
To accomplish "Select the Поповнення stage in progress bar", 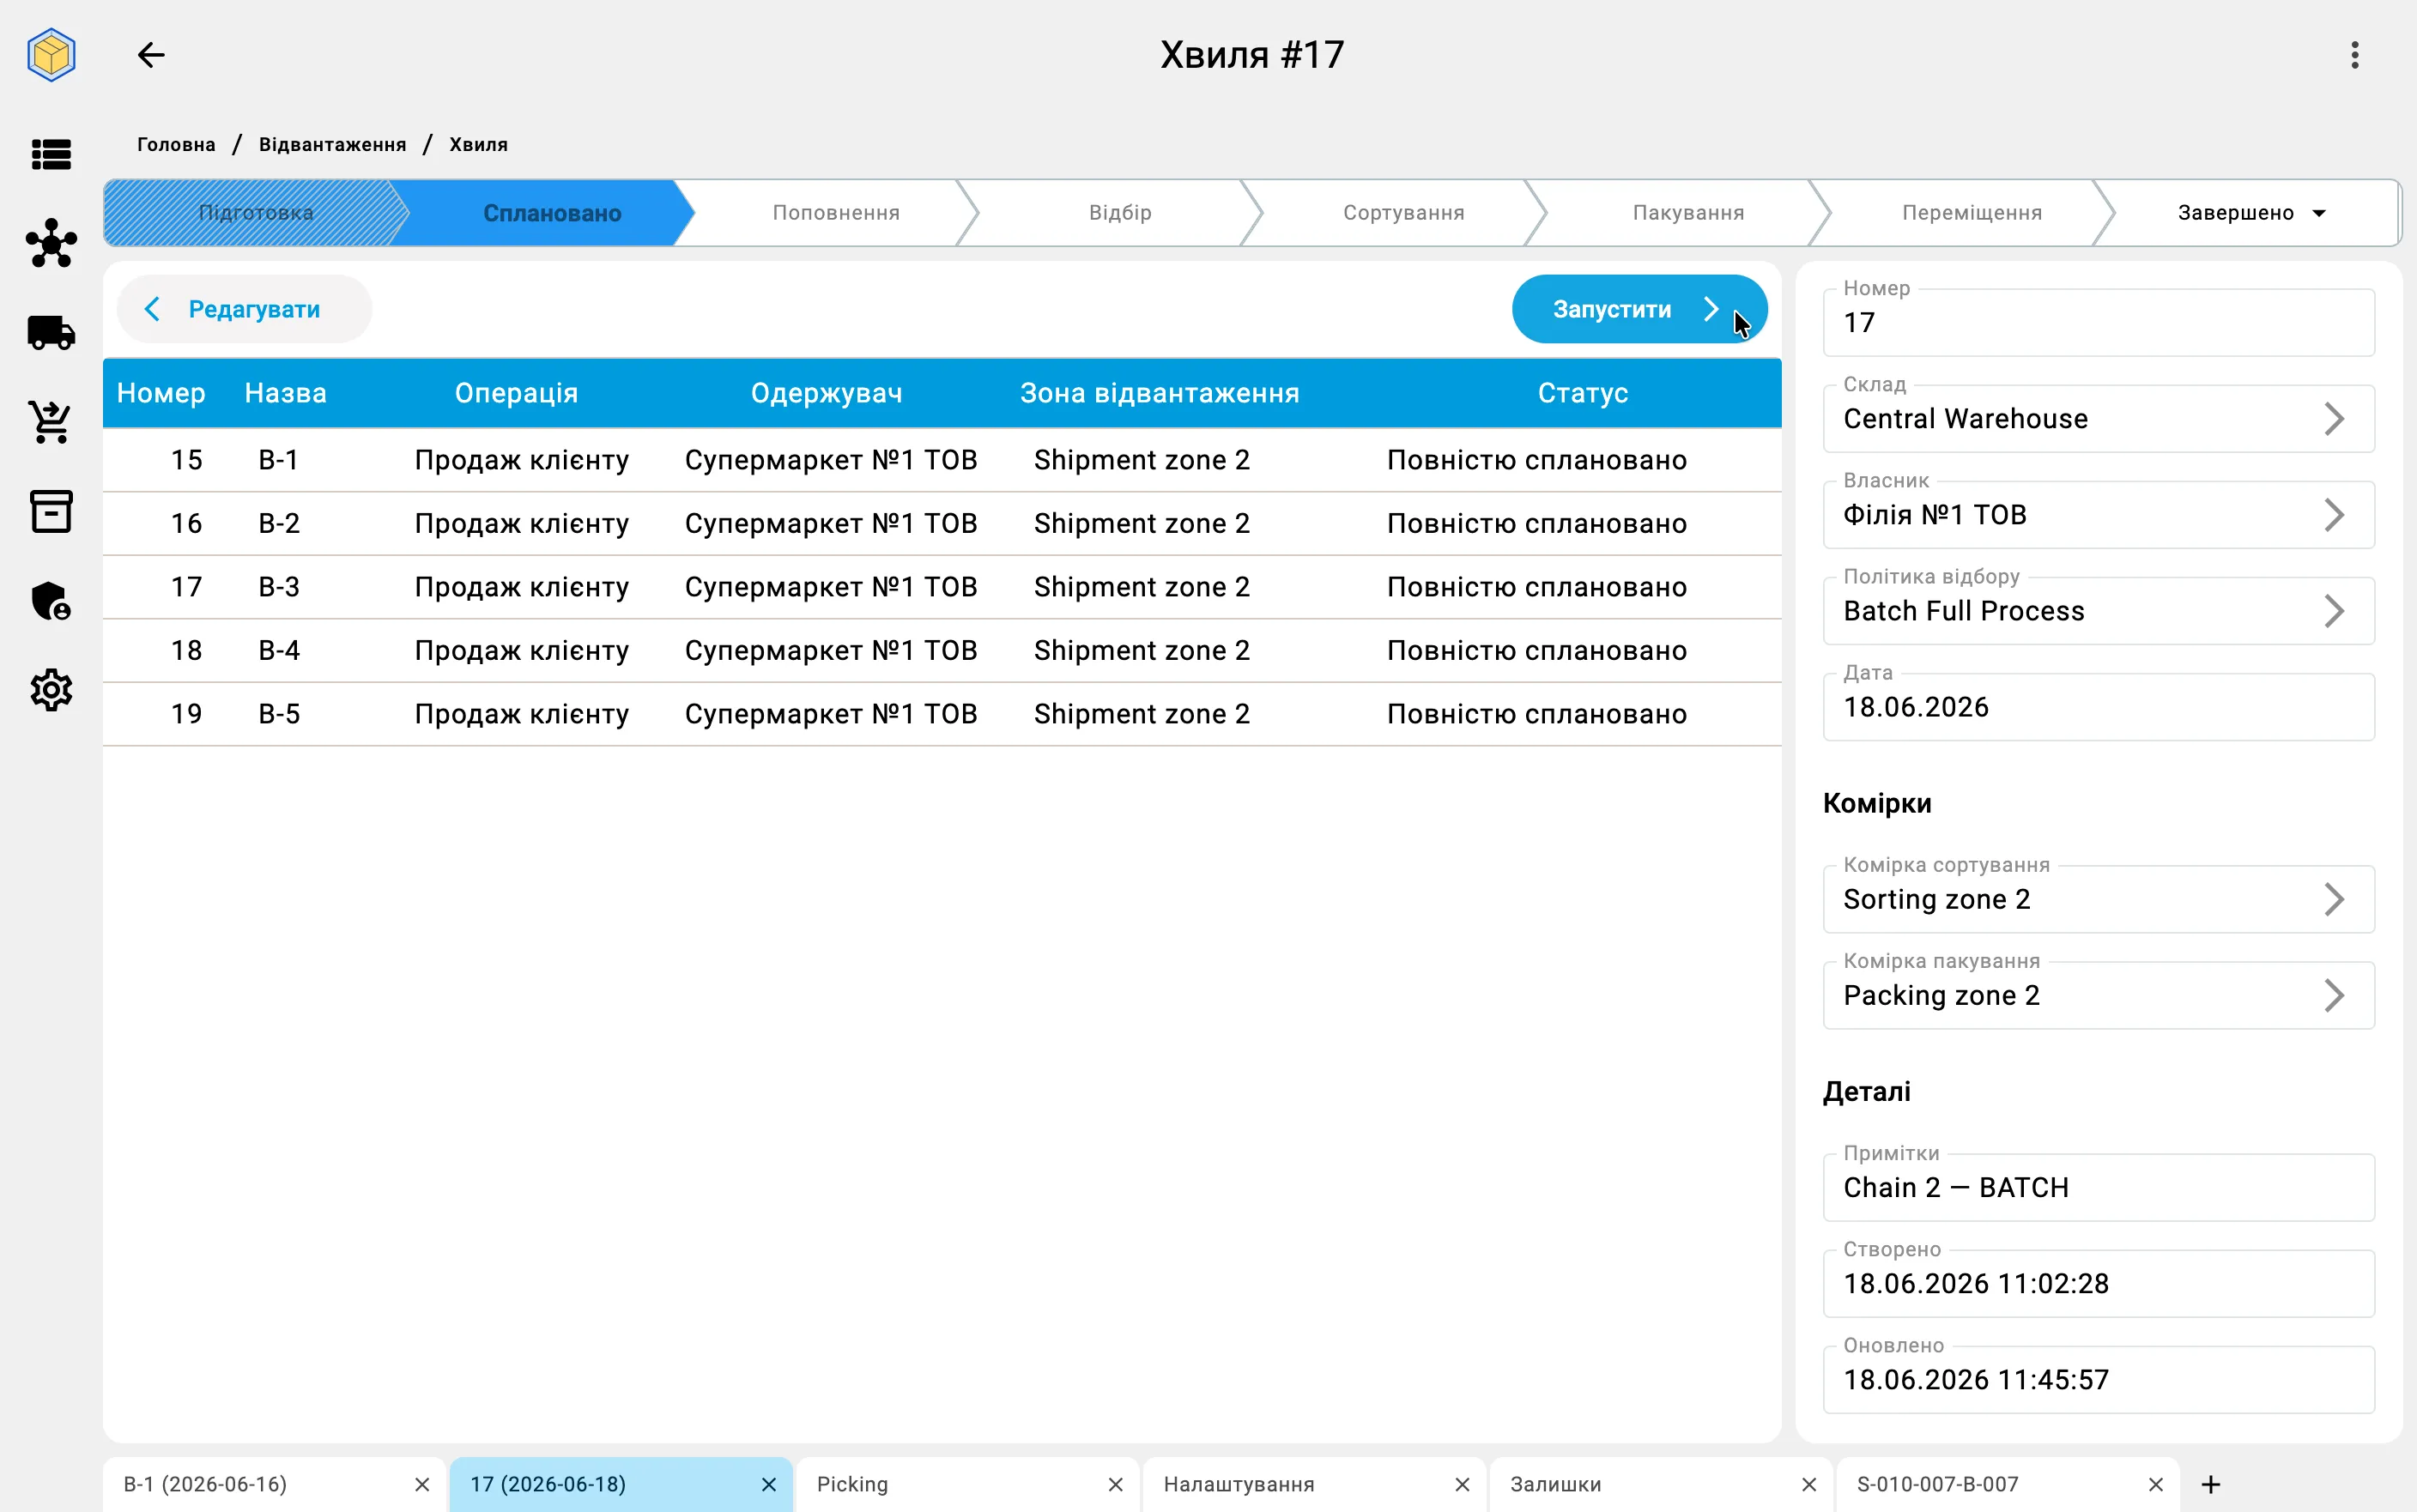I will 836,213.
